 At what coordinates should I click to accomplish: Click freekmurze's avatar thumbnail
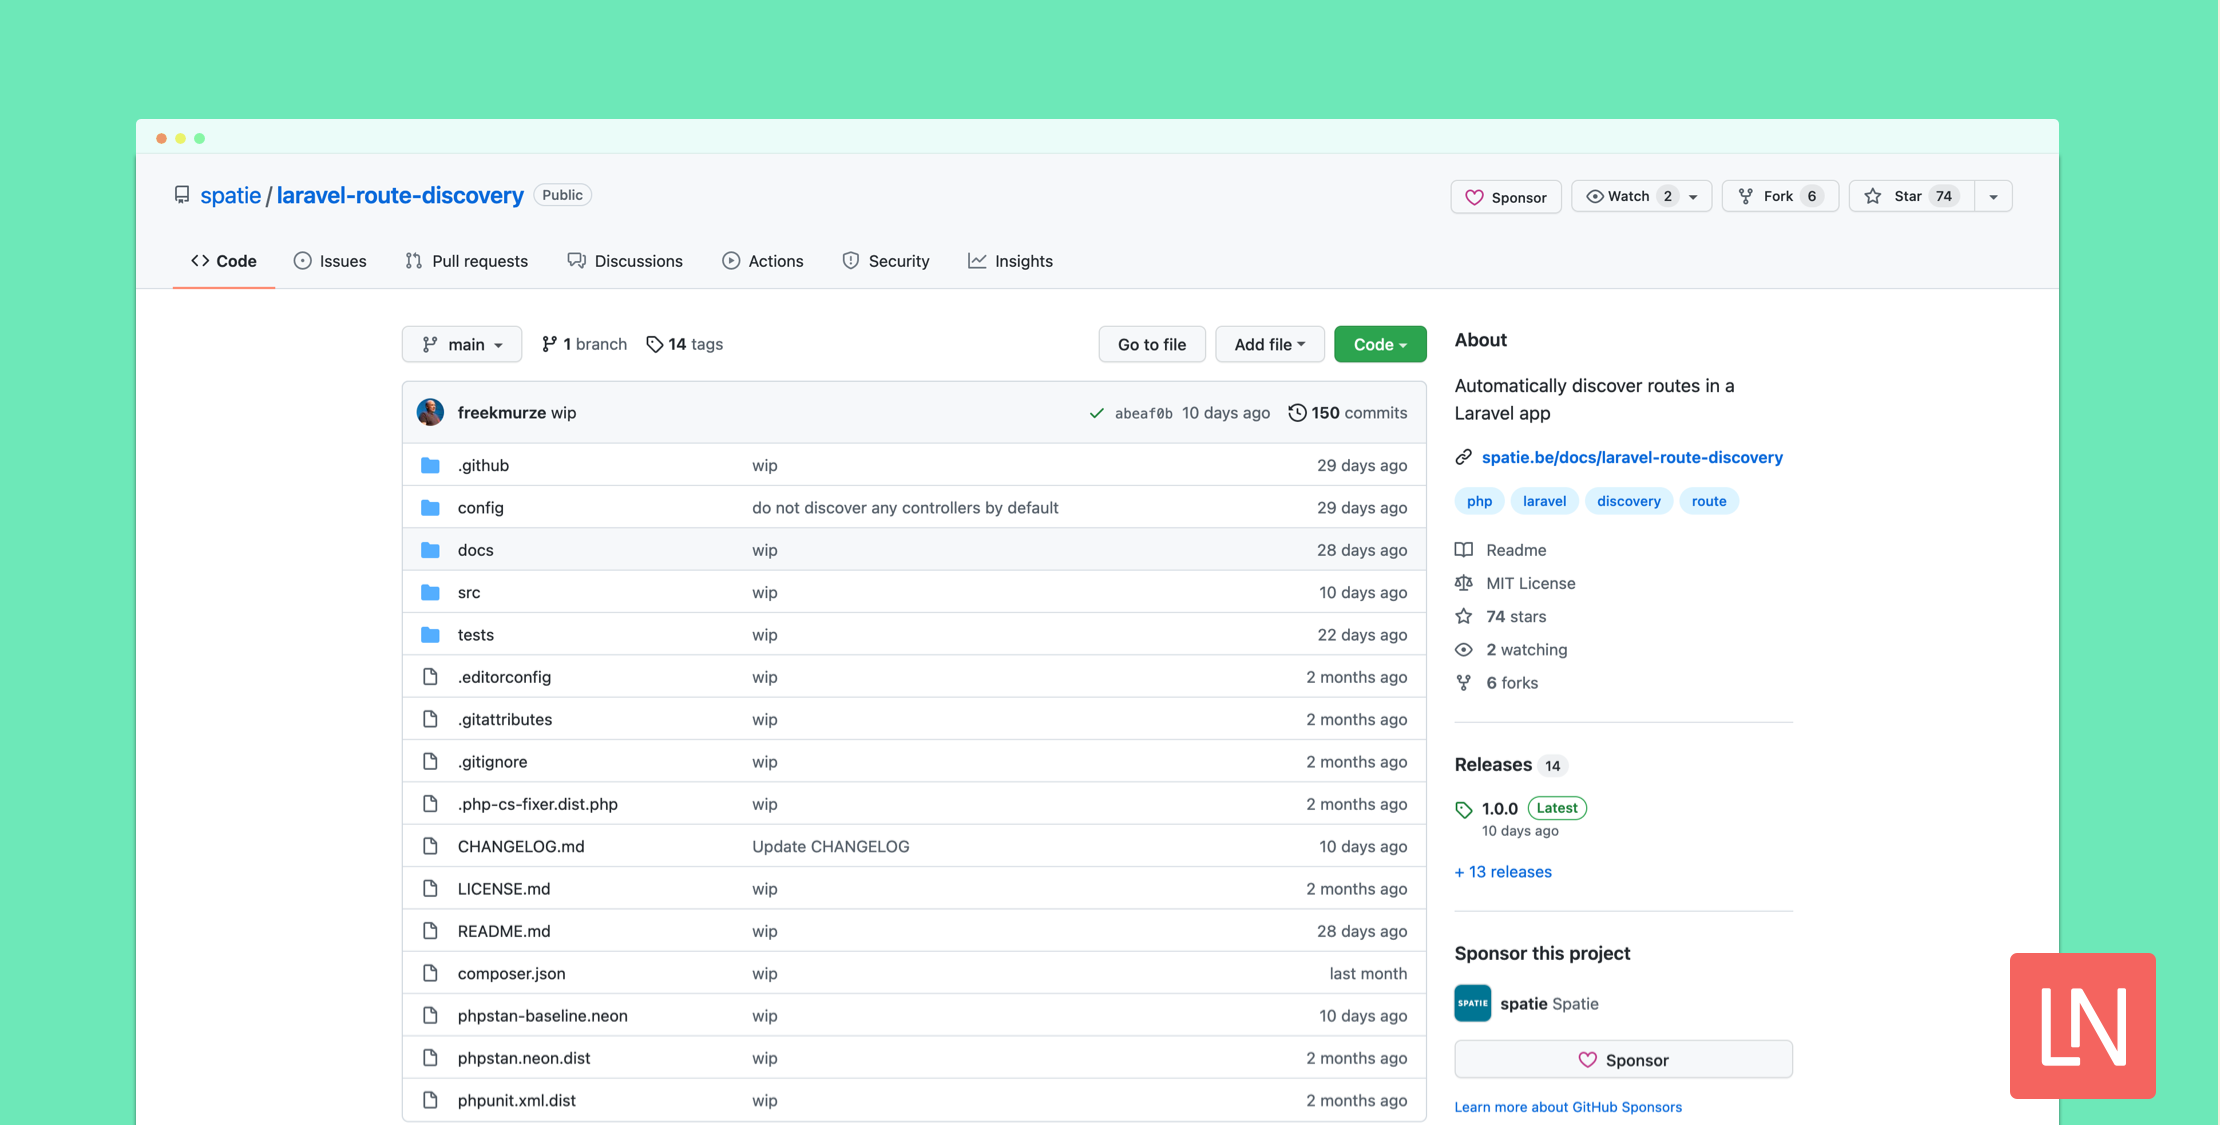point(430,411)
